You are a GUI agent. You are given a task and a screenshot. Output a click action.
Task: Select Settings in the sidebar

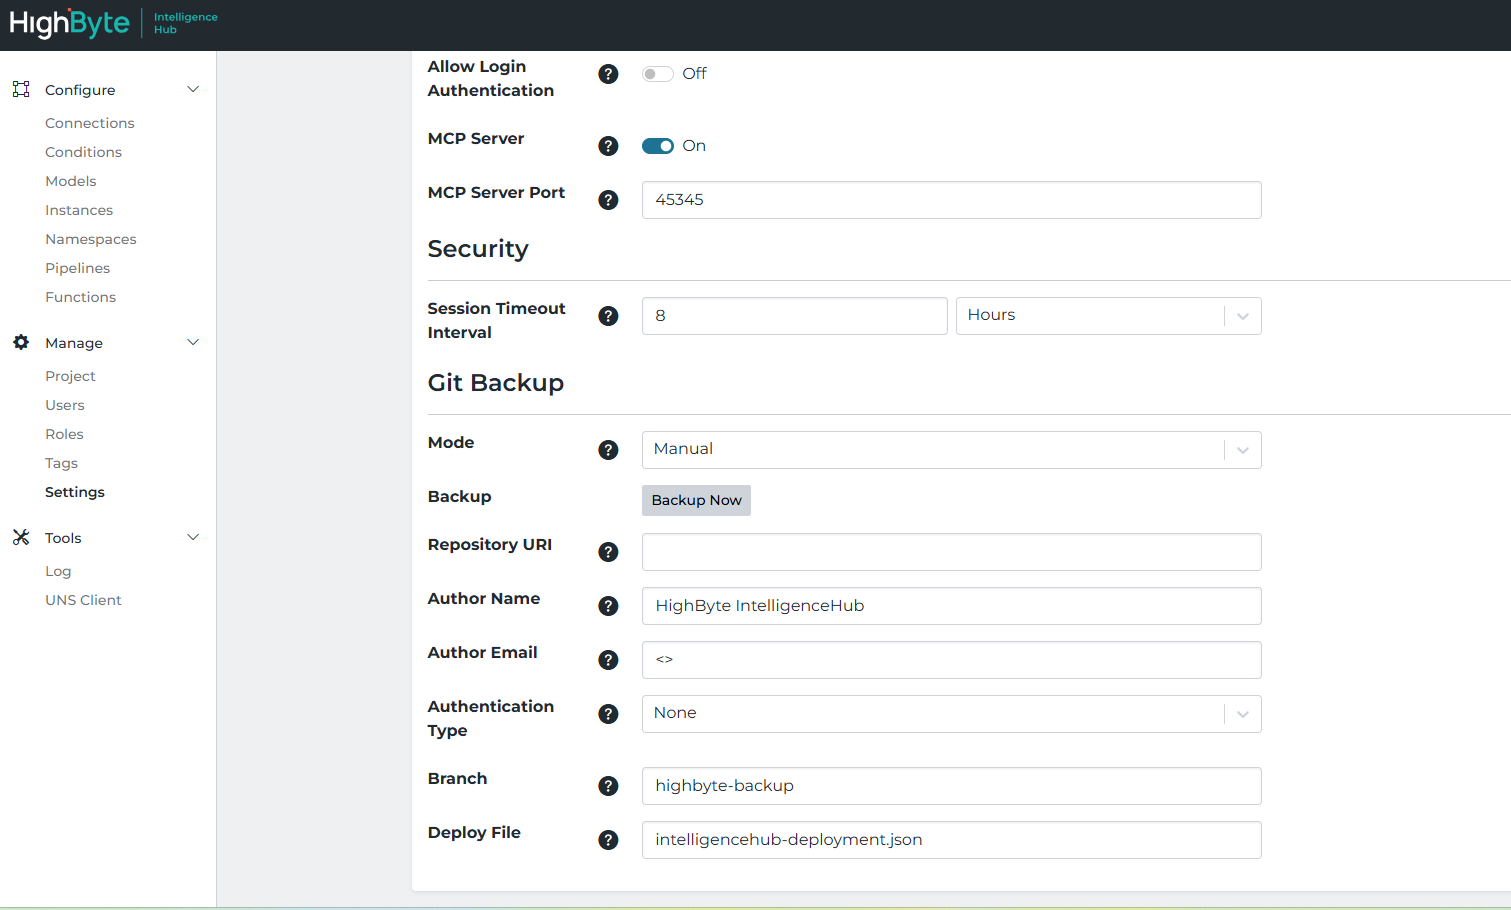point(75,492)
